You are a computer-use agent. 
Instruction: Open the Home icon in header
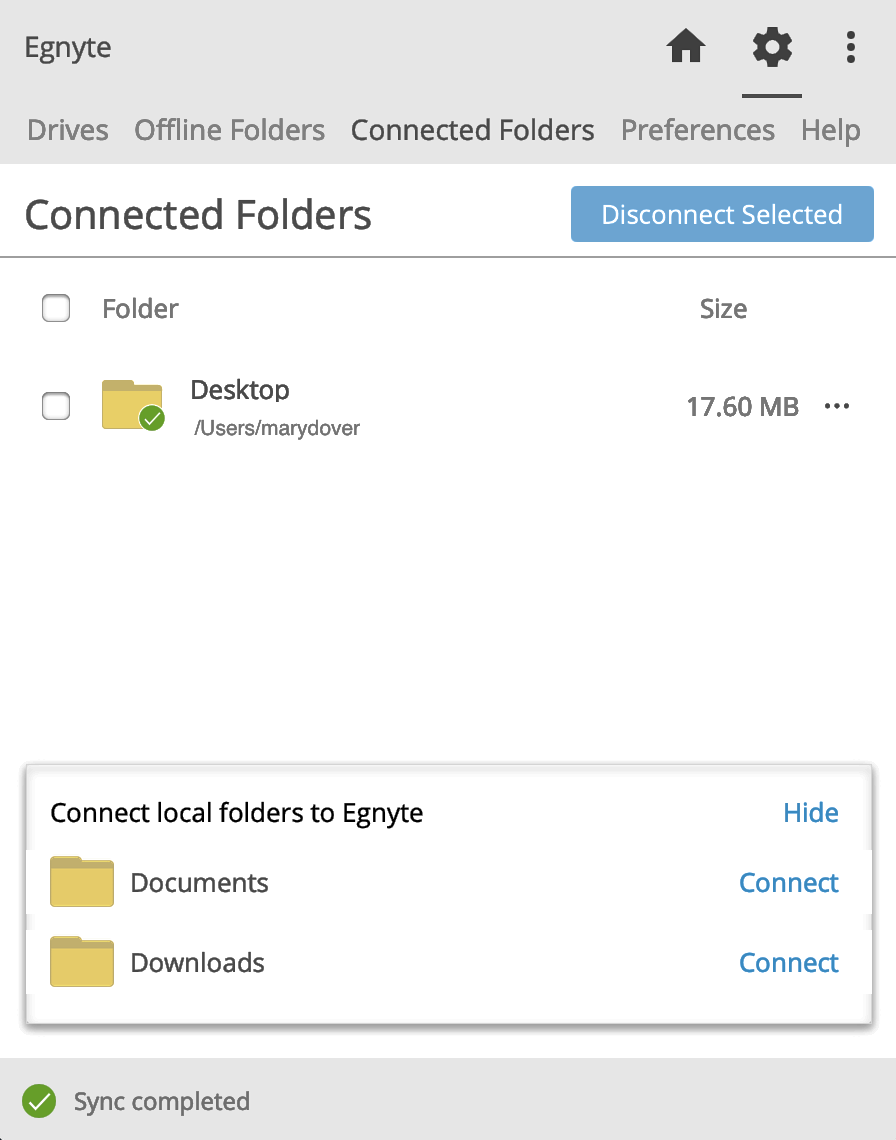(x=686, y=47)
